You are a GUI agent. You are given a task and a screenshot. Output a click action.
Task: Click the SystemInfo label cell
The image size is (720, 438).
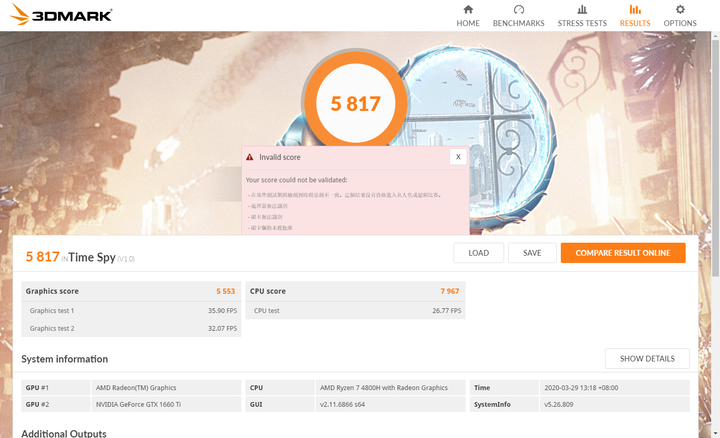(504, 404)
